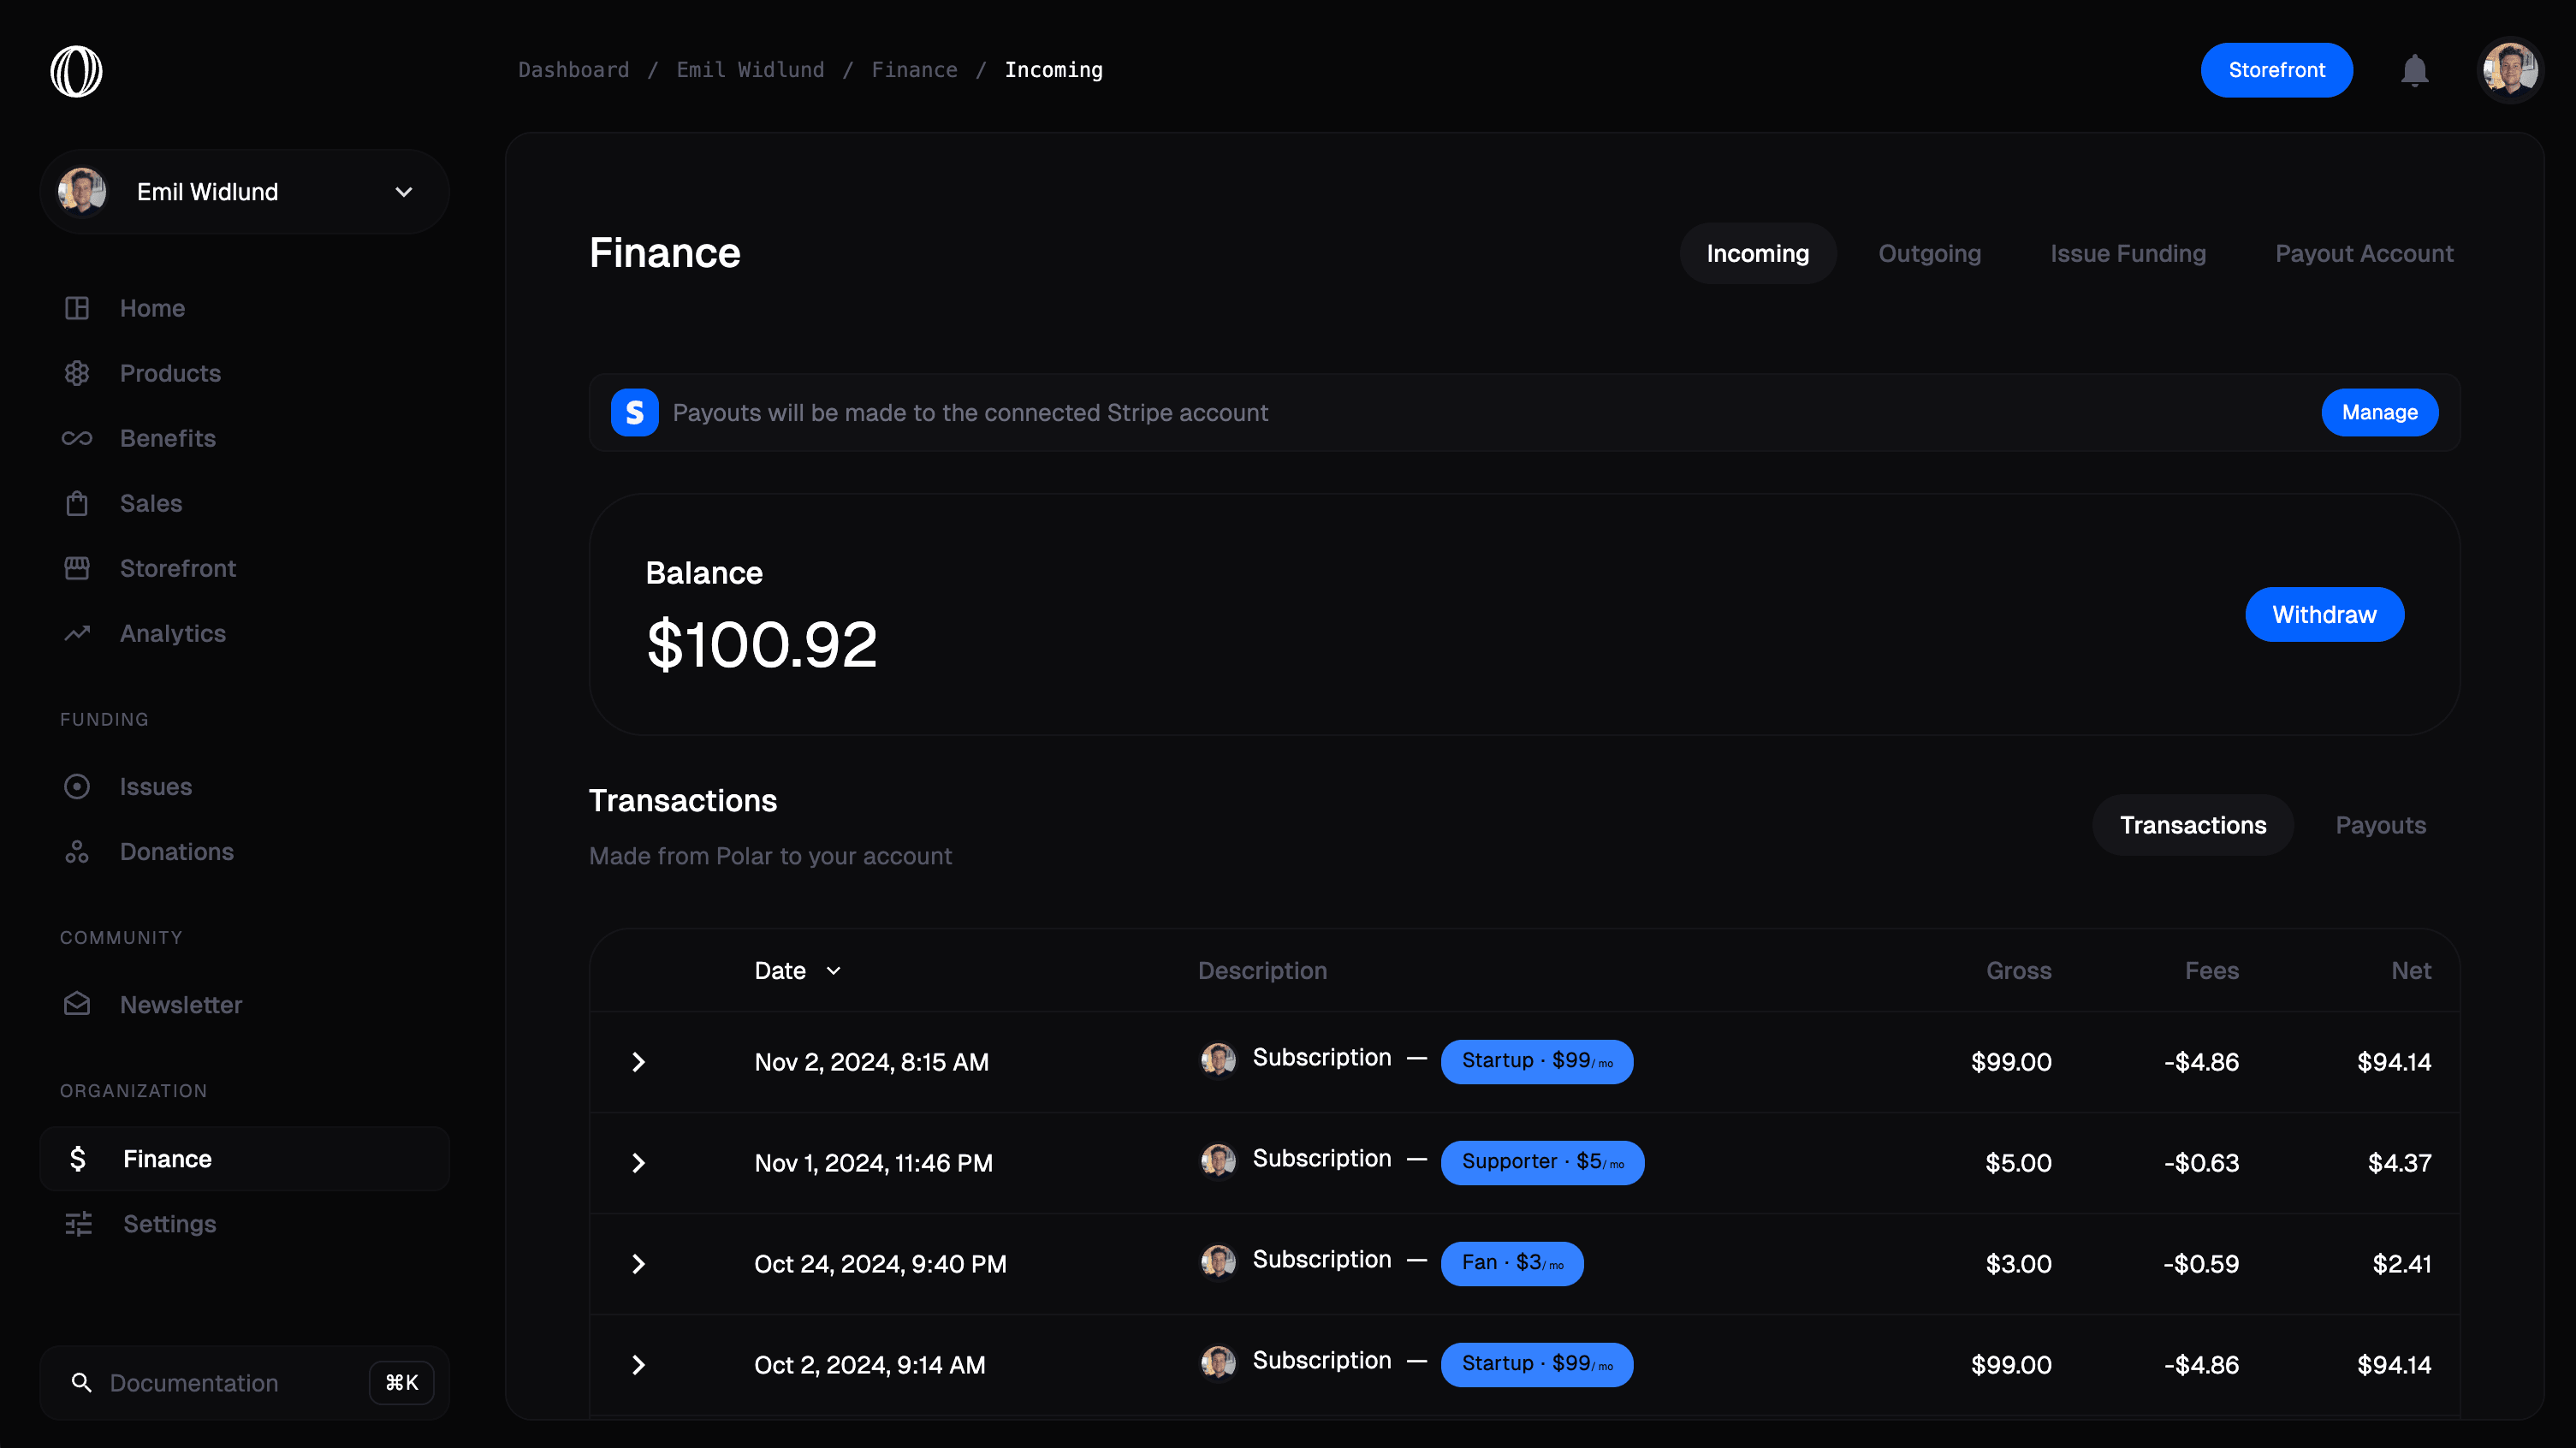Open the Home section in sidebar
Image resolution: width=2576 pixels, height=1448 pixels.
(x=152, y=308)
